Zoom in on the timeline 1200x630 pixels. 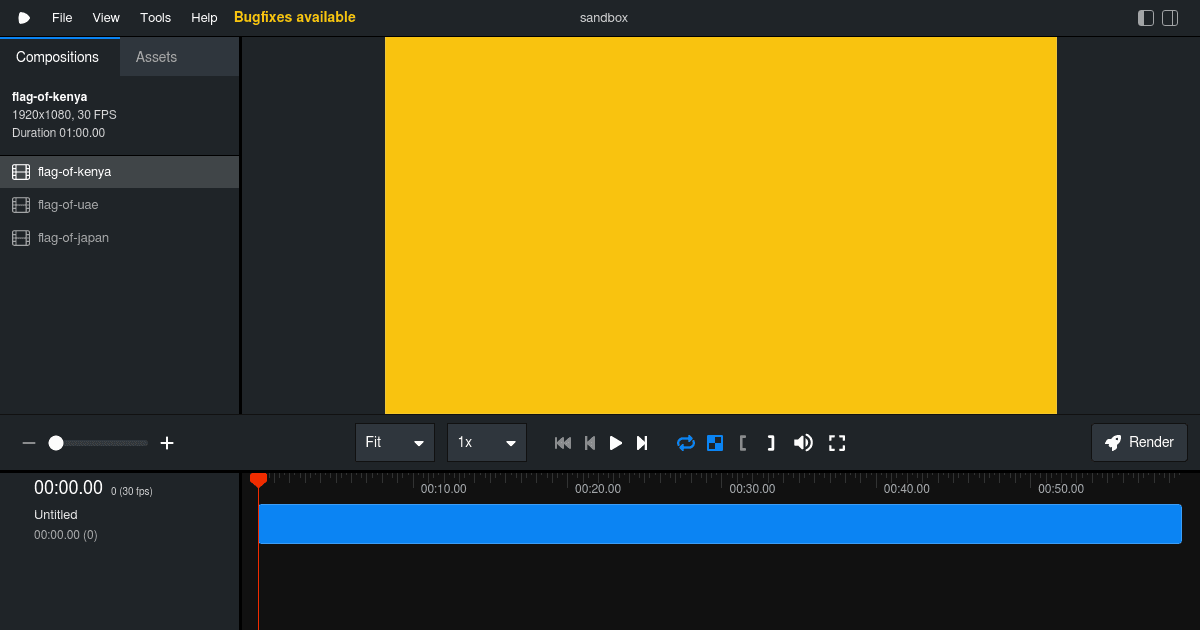[166, 442]
